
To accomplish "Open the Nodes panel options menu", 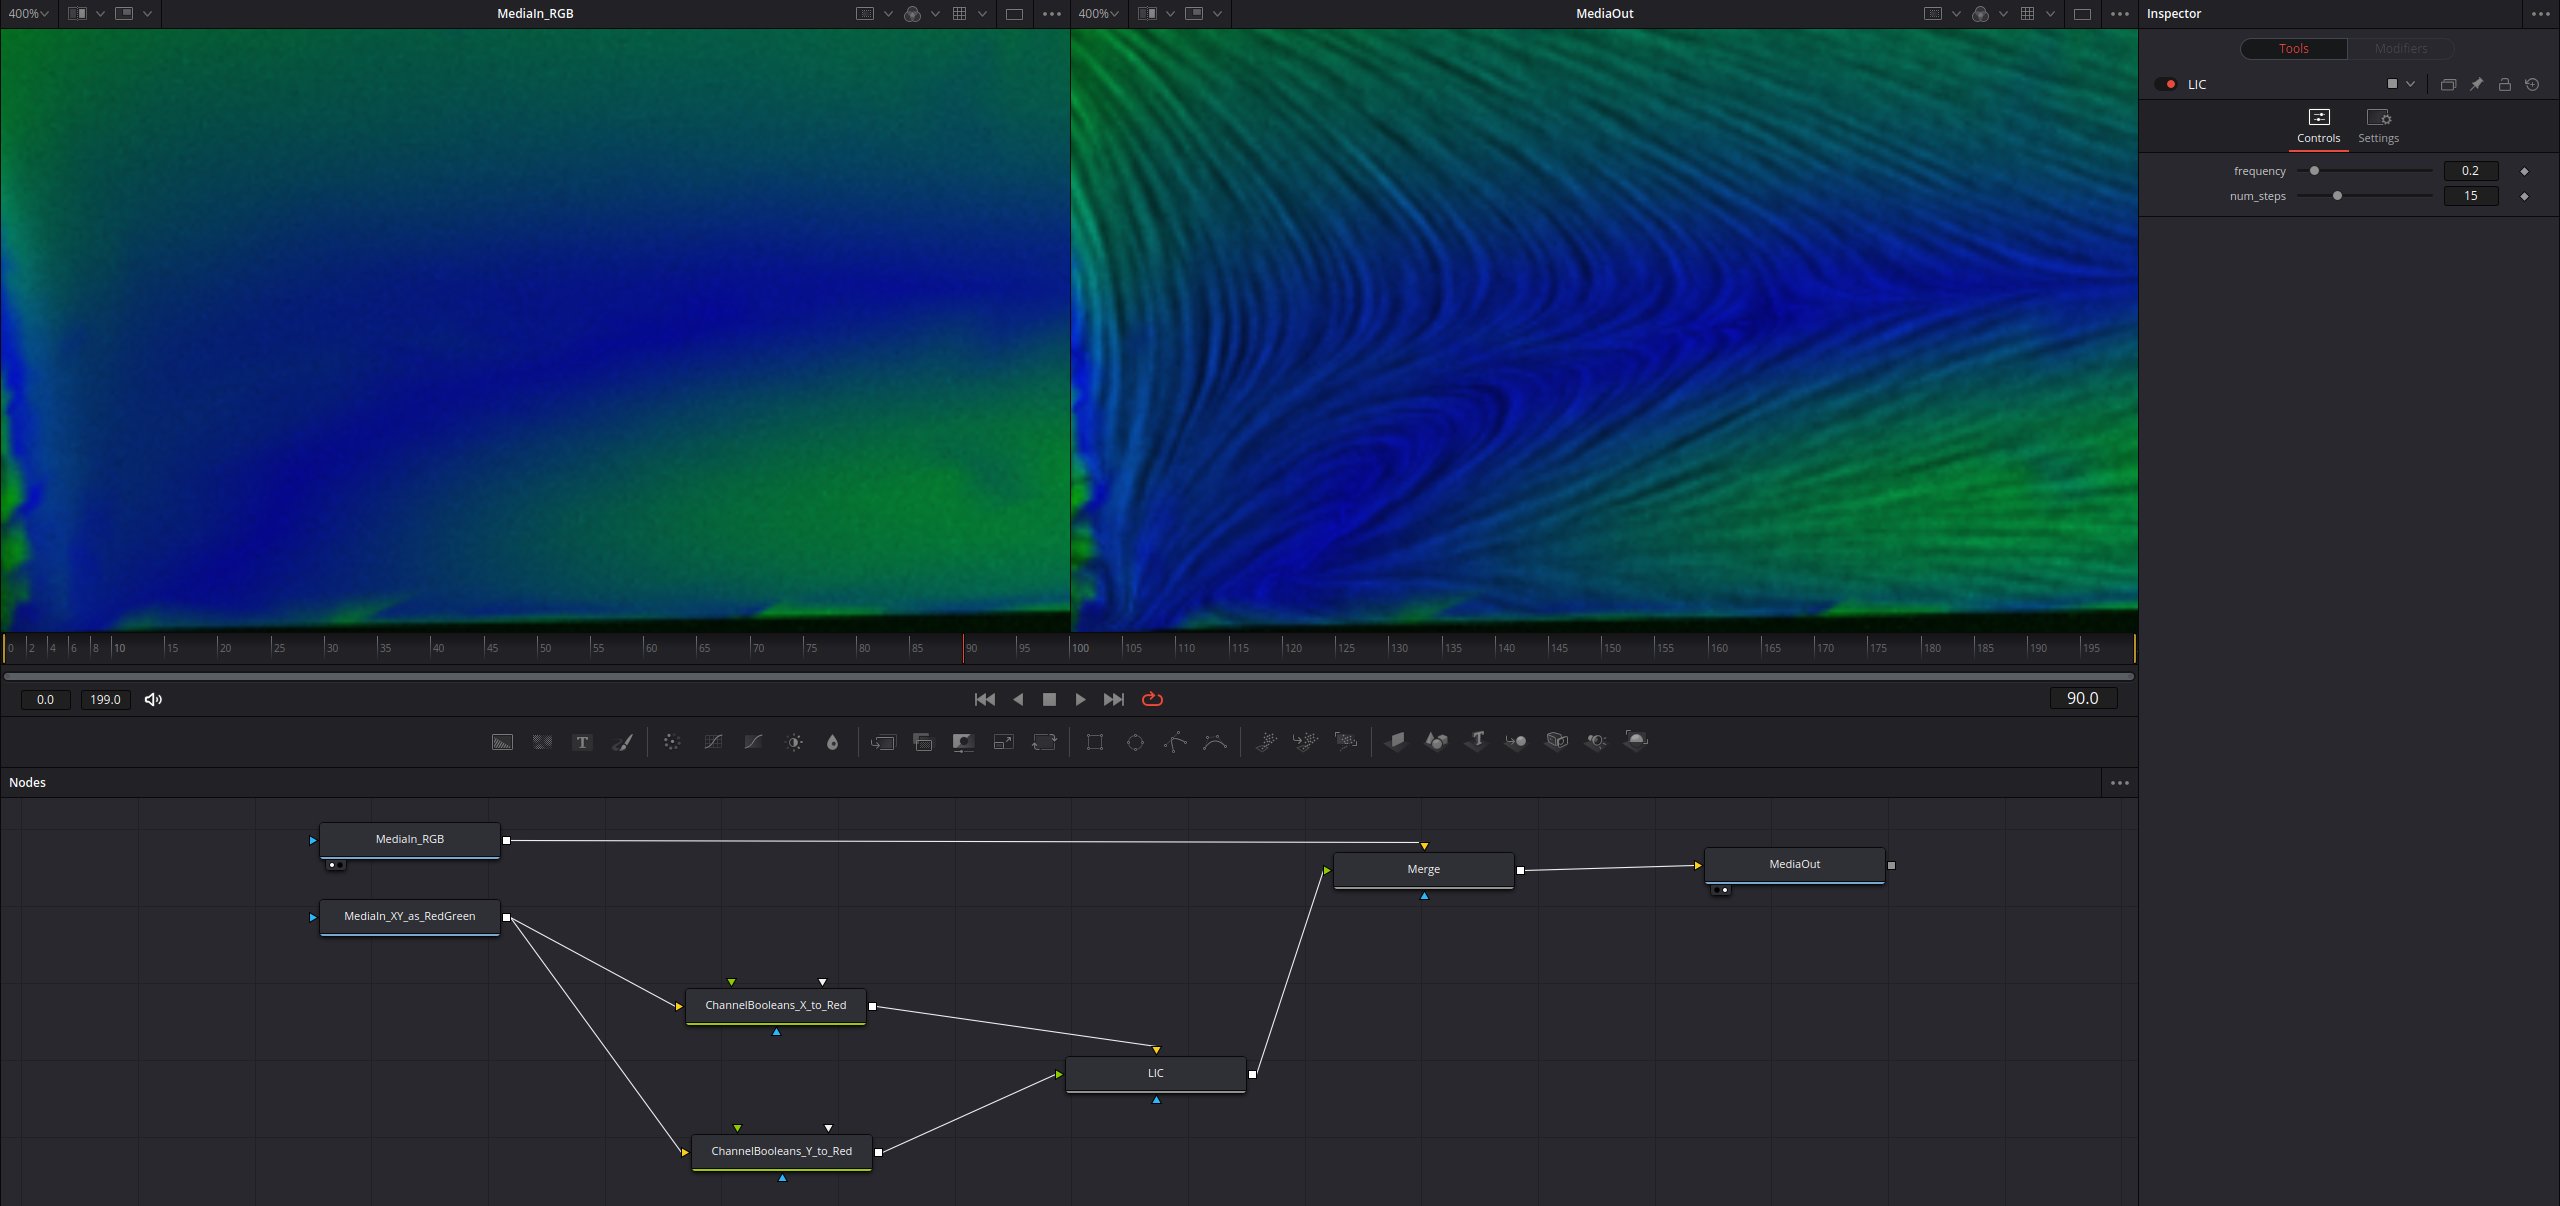I will click(2119, 783).
